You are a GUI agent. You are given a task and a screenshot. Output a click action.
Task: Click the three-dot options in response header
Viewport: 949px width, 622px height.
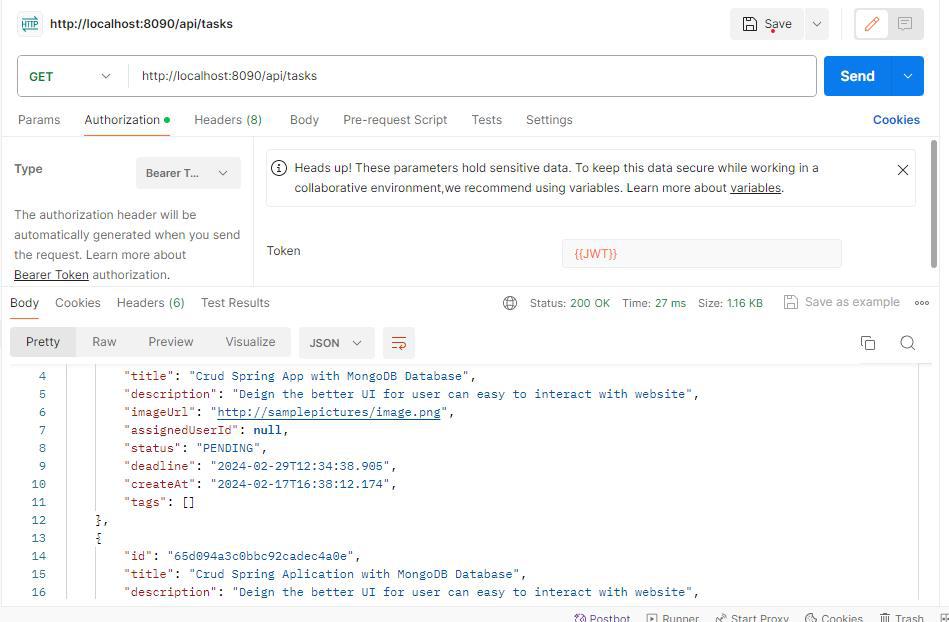pos(921,302)
